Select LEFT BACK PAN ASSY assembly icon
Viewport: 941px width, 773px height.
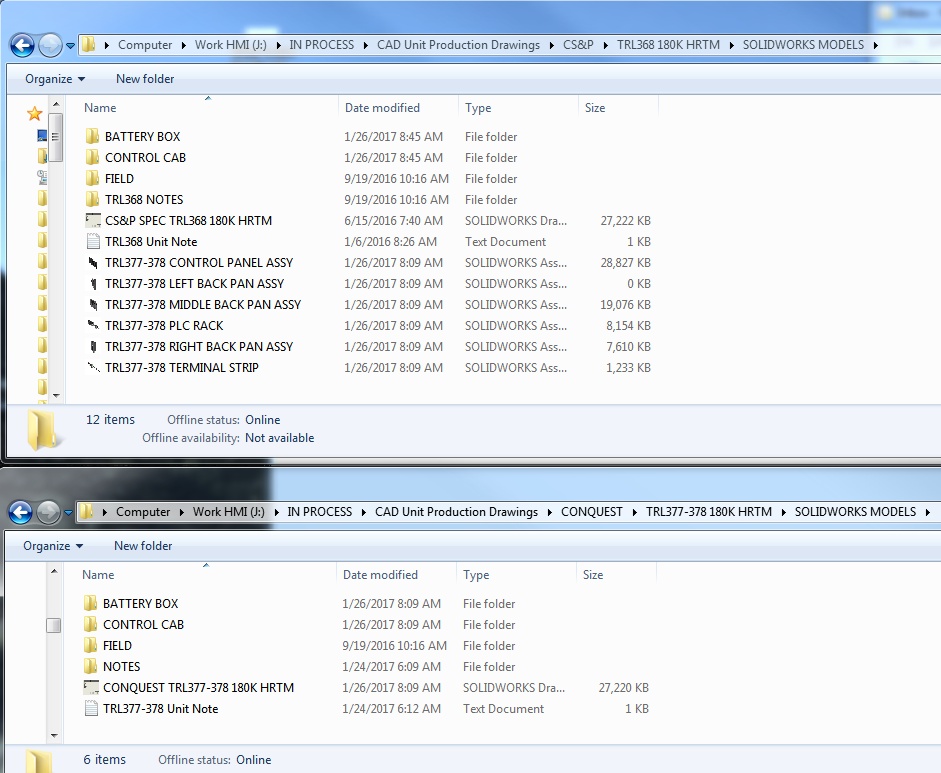point(92,283)
